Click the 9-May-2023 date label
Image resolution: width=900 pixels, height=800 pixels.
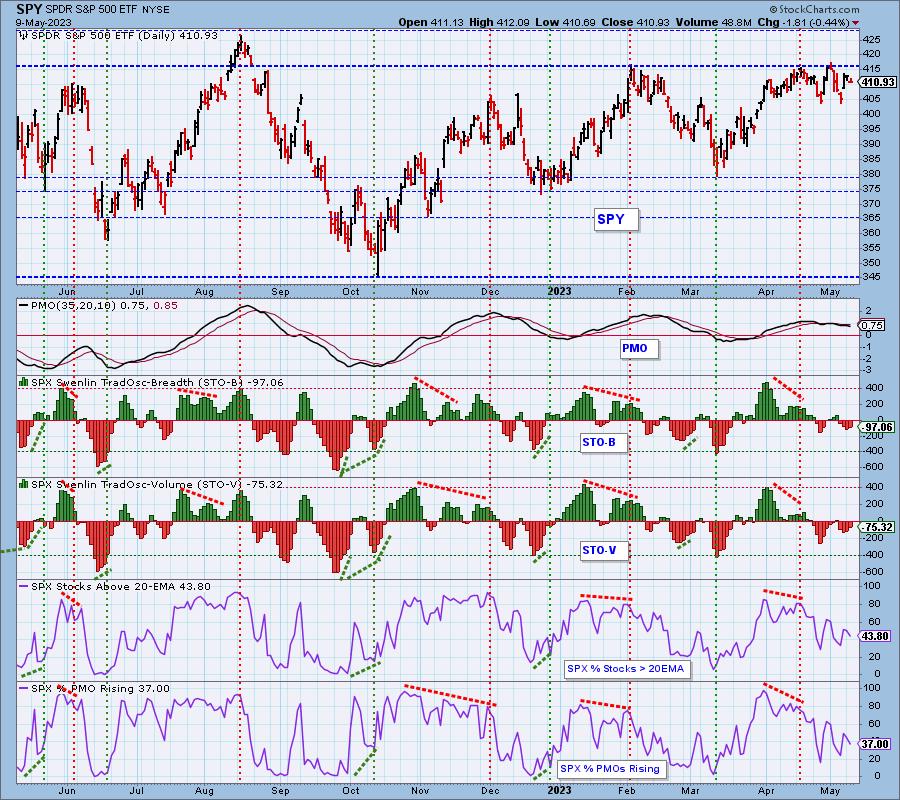(x=44, y=22)
